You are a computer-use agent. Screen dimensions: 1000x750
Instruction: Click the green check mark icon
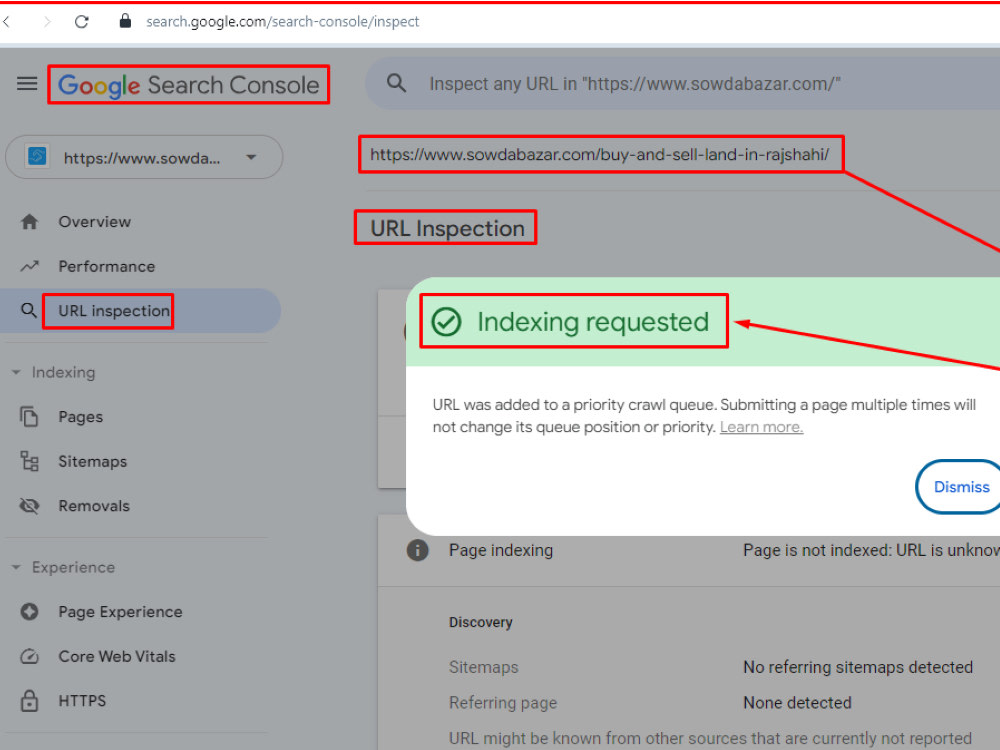tap(446, 321)
